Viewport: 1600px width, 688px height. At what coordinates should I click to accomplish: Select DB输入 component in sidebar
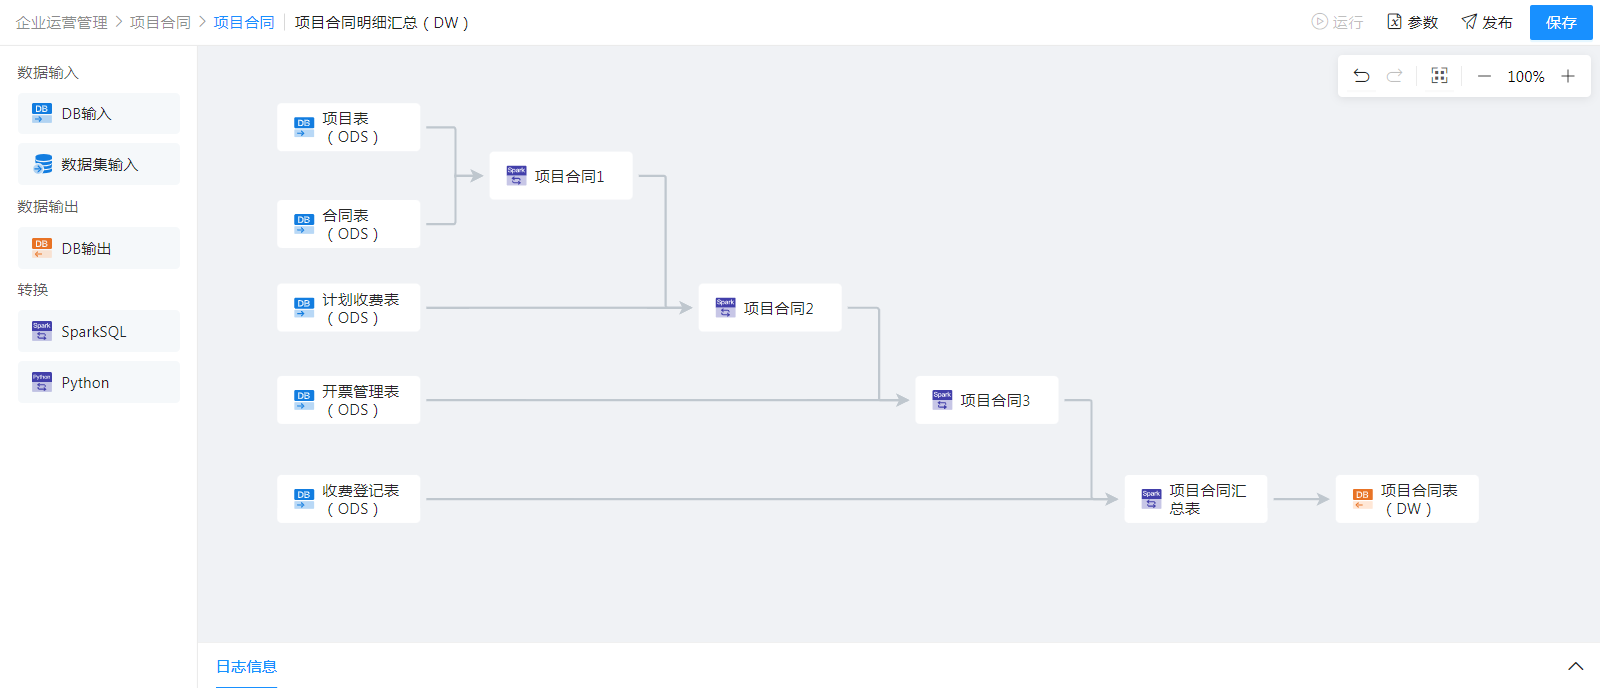[98, 114]
